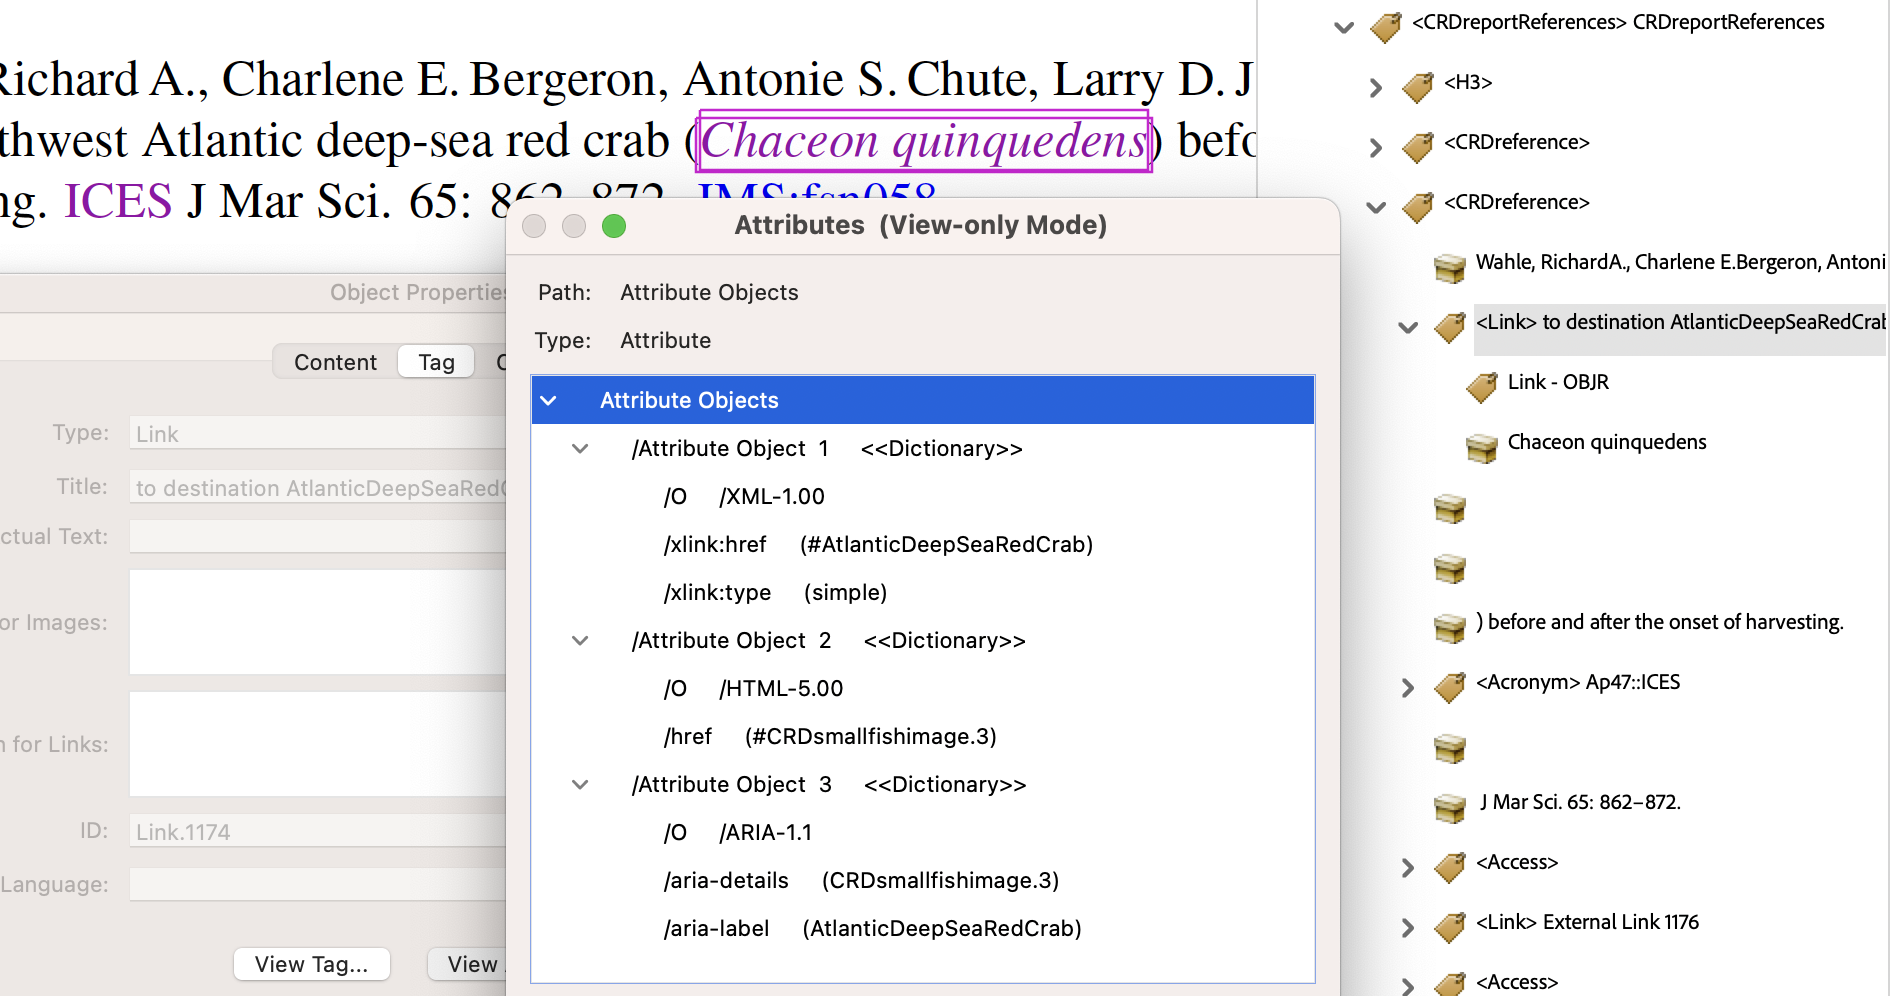The height and width of the screenshot is (996, 1892).
Task: Collapse Attribute Object 3 dictionary
Action: 580,785
